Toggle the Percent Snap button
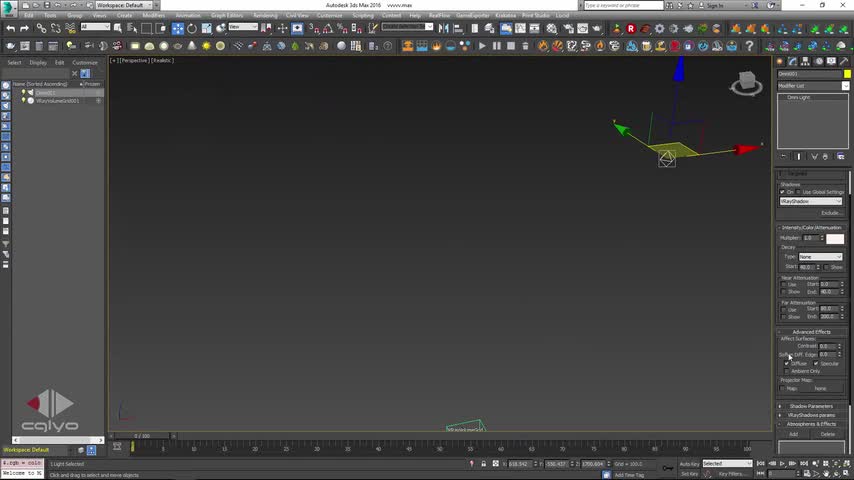854x480 pixels. 342,28
